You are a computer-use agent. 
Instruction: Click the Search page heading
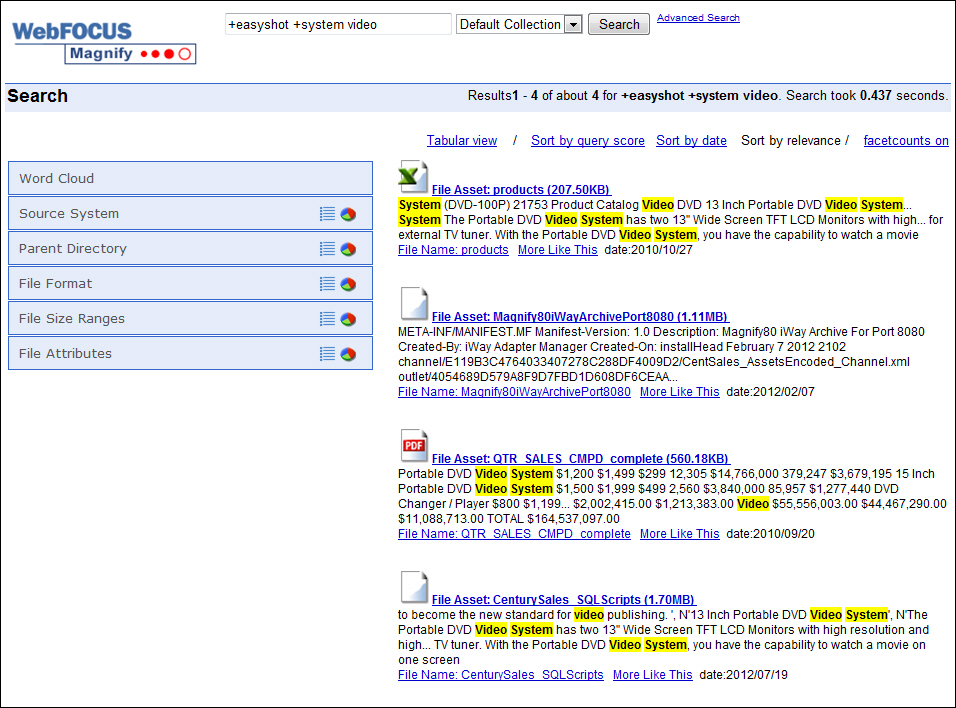[x=37, y=96]
